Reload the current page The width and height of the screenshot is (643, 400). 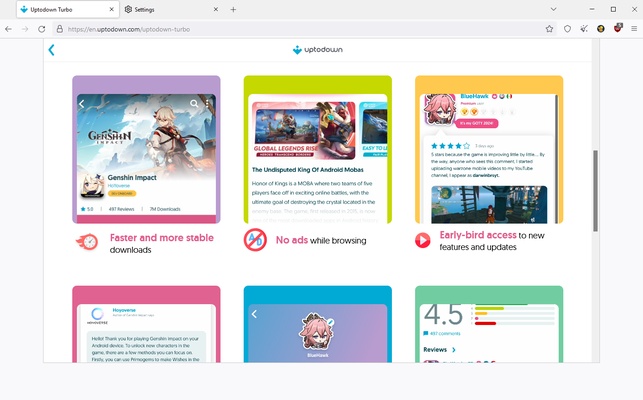coord(41,29)
